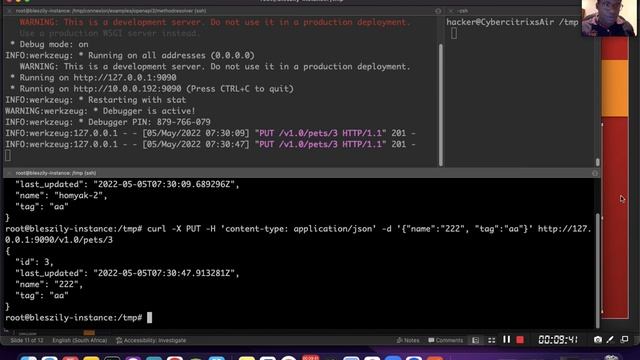The height and width of the screenshot is (360, 640).
Task: Click the curl -X PUT command line
Action: tap(298, 234)
